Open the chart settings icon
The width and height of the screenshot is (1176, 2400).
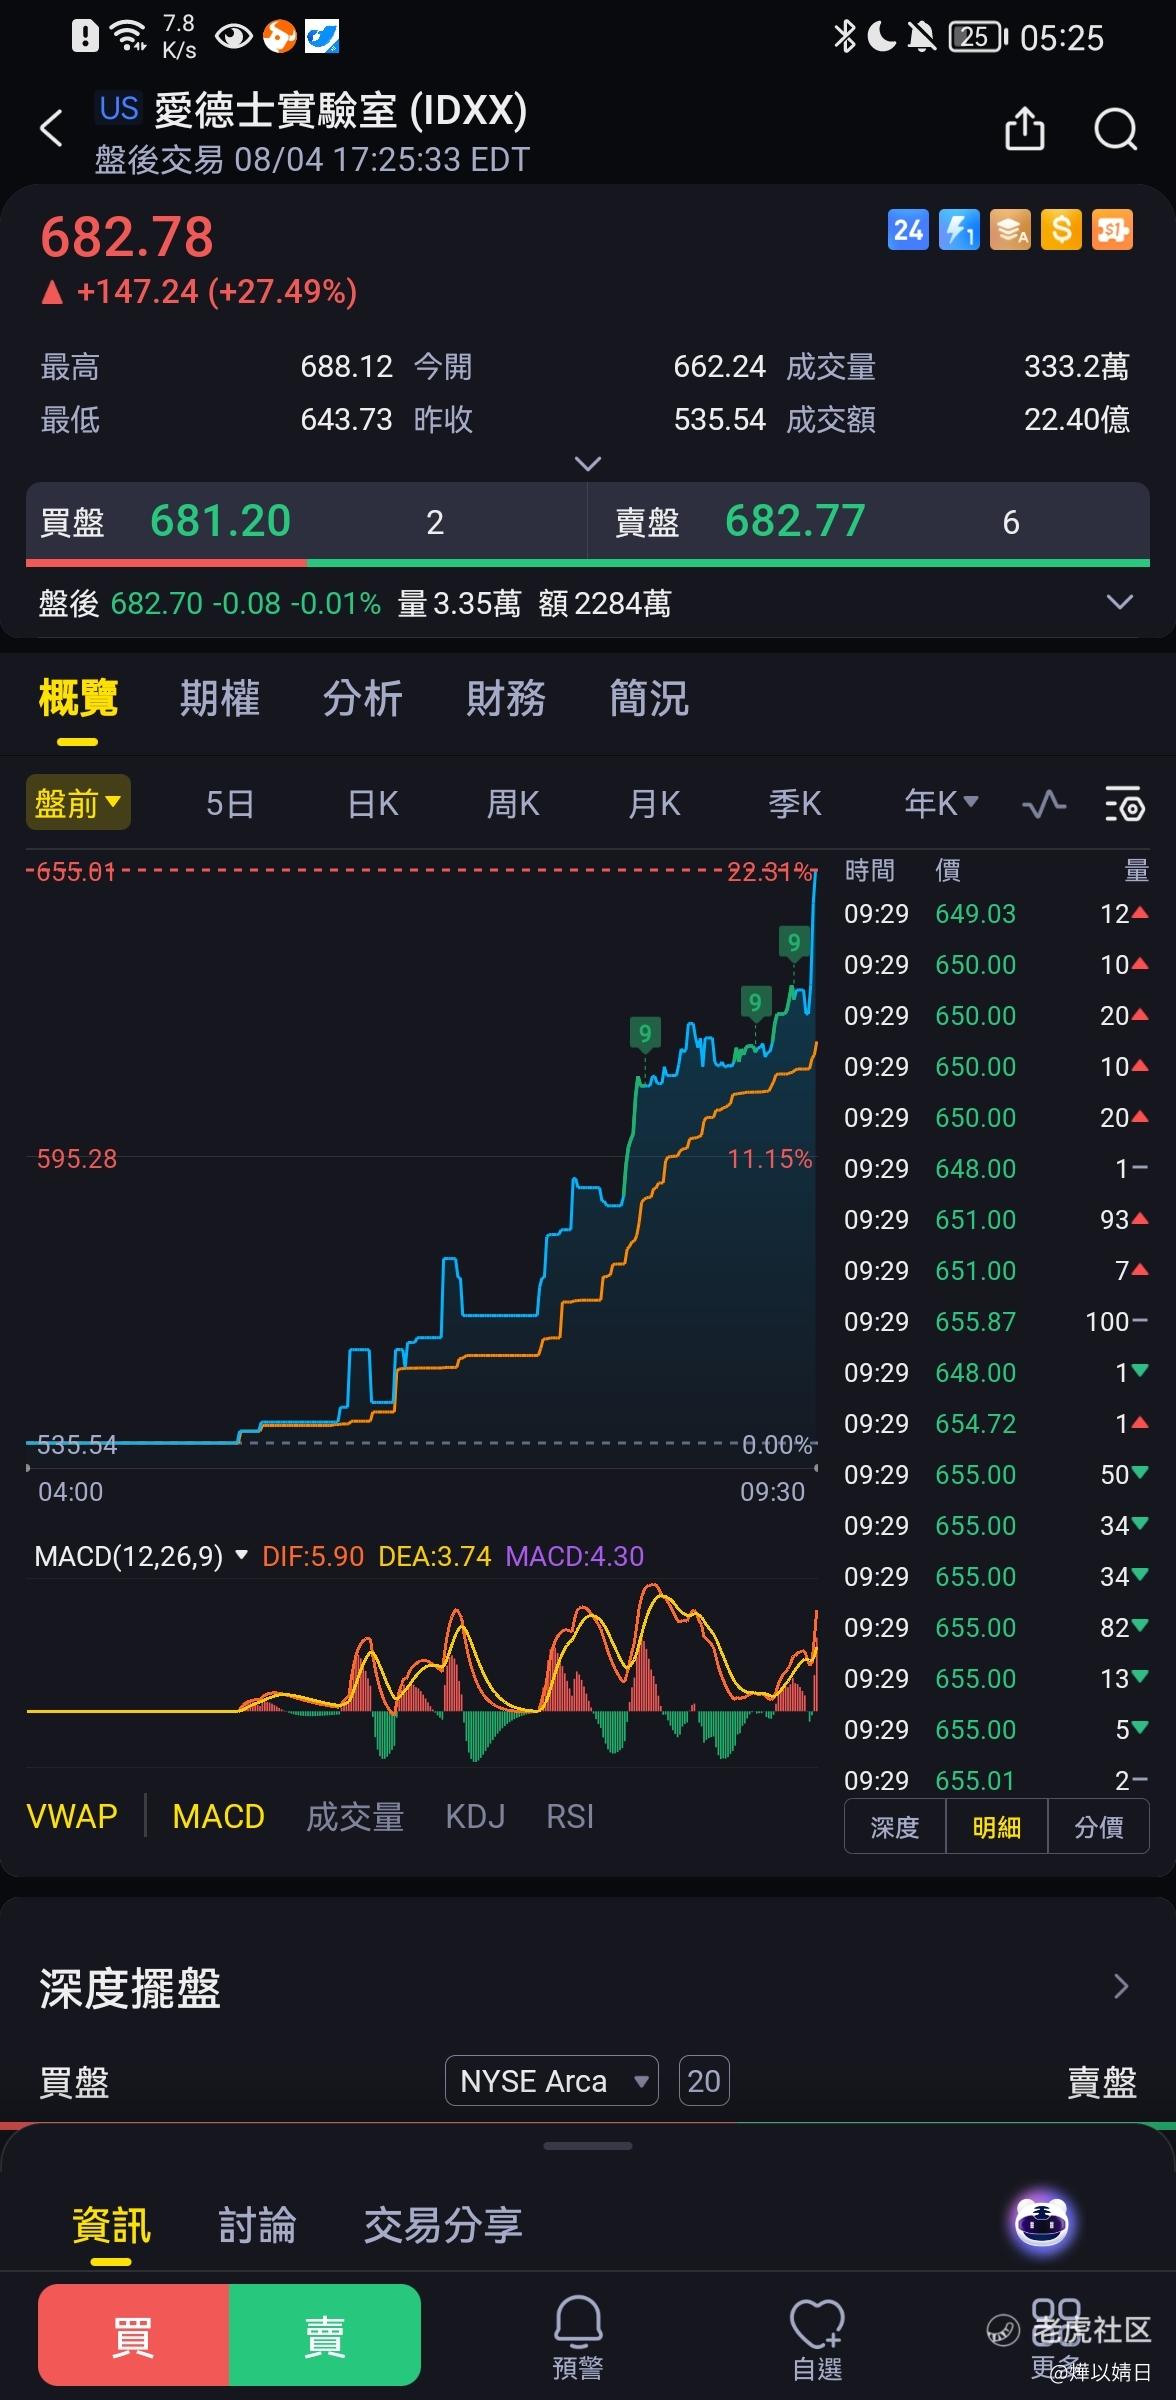pyautogui.click(x=1124, y=804)
